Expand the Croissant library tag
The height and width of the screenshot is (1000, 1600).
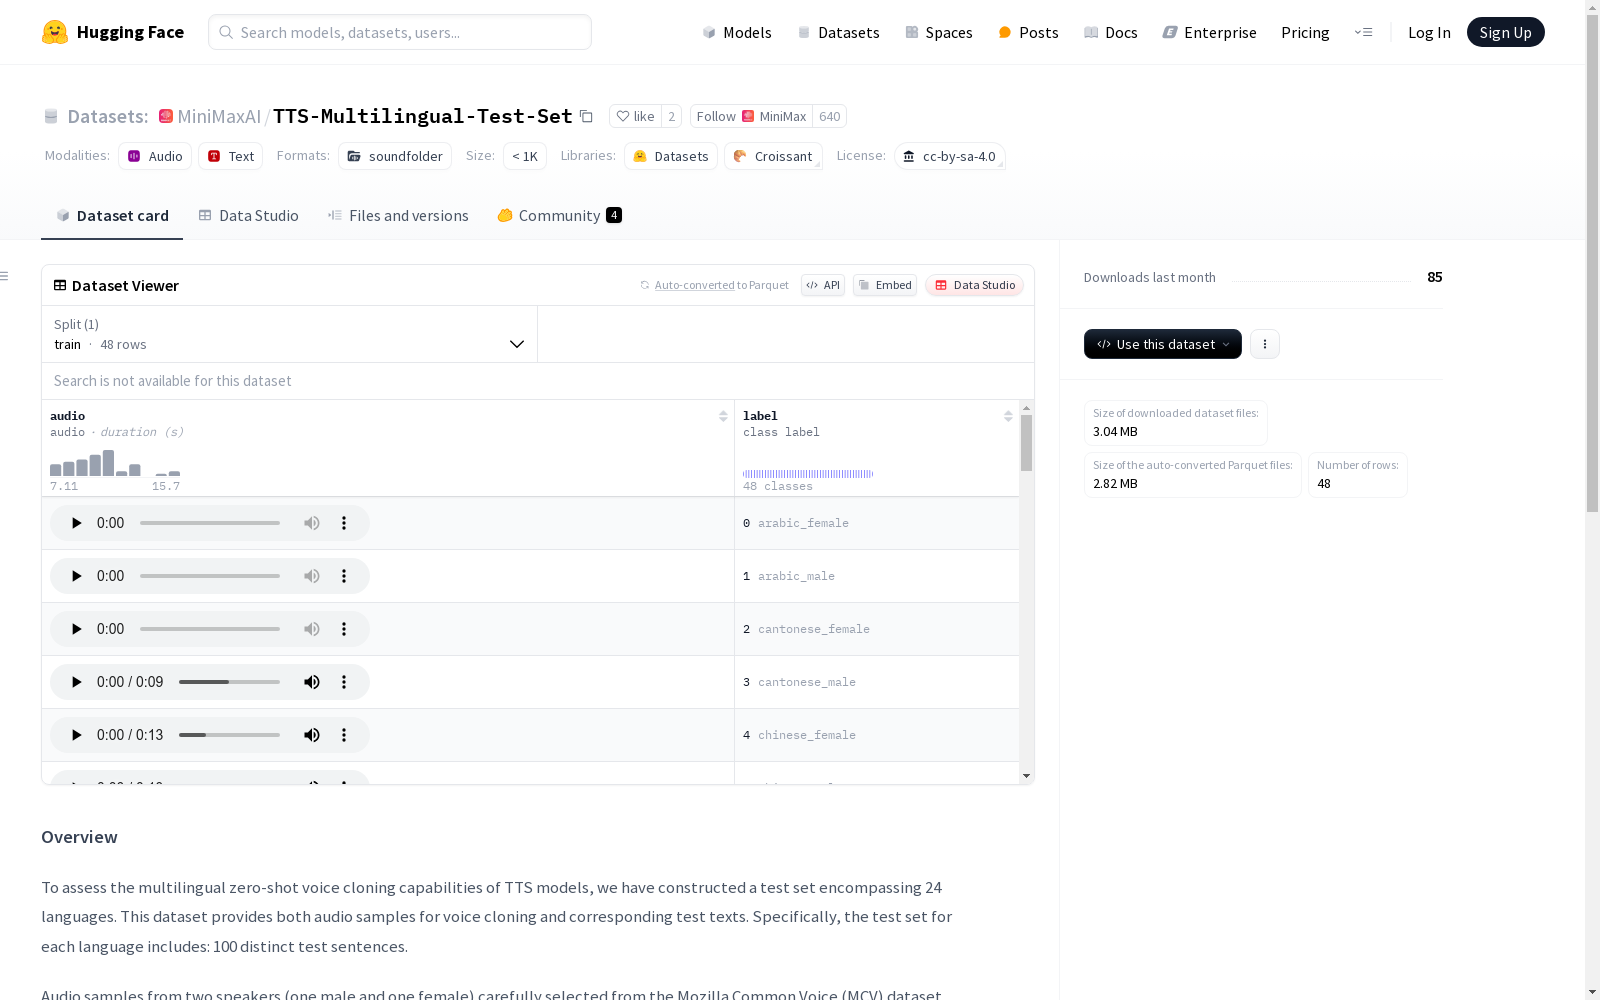(x=773, y=156)
